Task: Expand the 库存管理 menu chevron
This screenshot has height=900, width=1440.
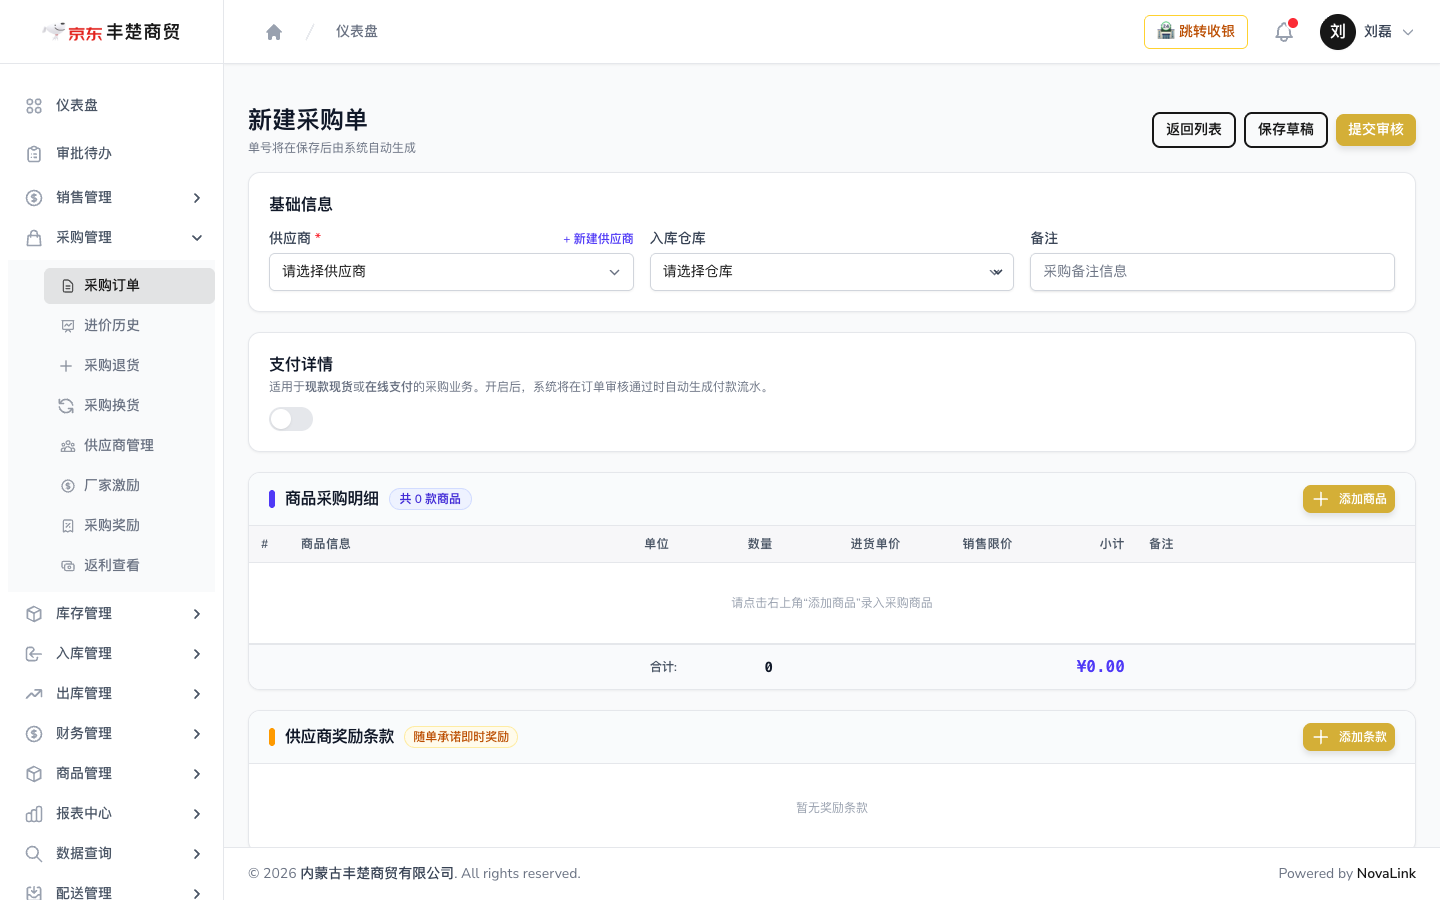Action: [197, 614]
